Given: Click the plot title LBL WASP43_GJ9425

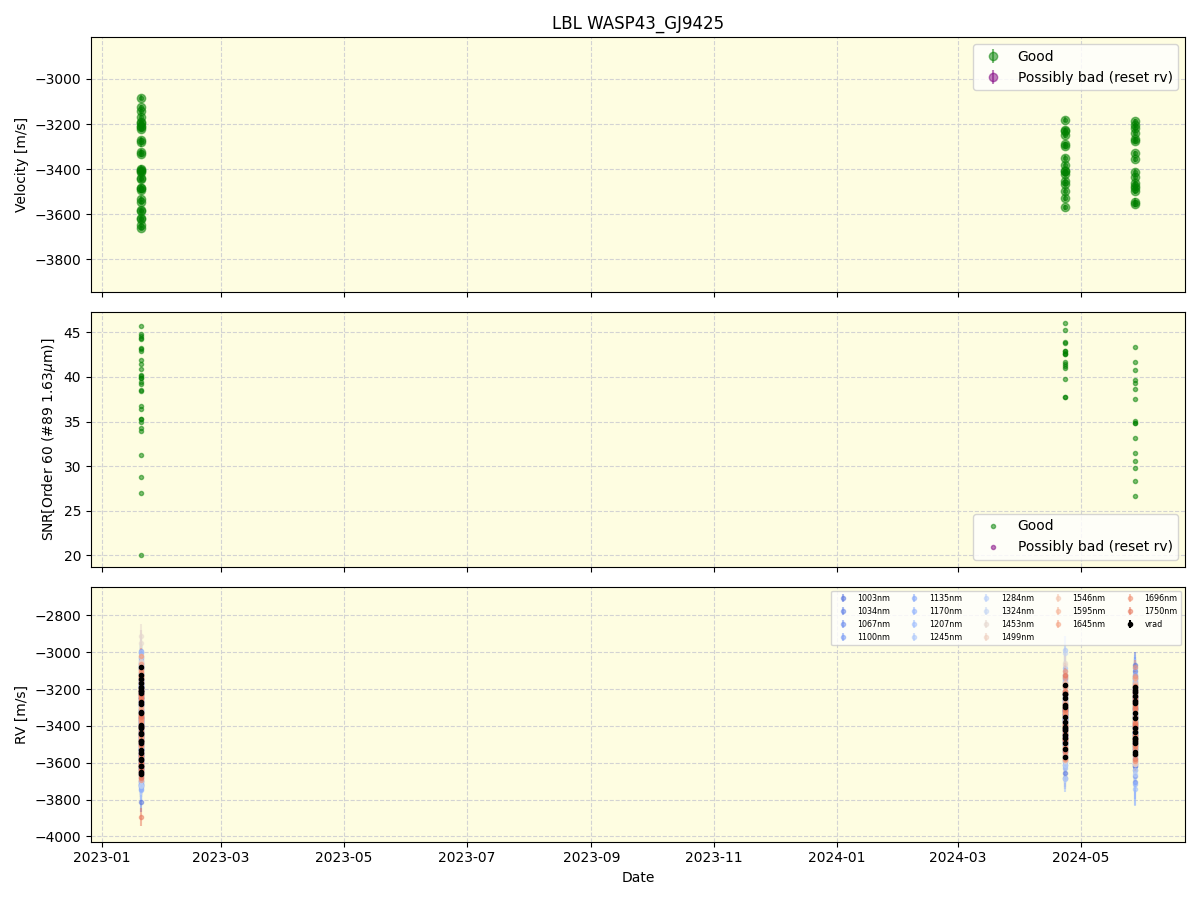Looking at the screenshot, I should point(638,23).
